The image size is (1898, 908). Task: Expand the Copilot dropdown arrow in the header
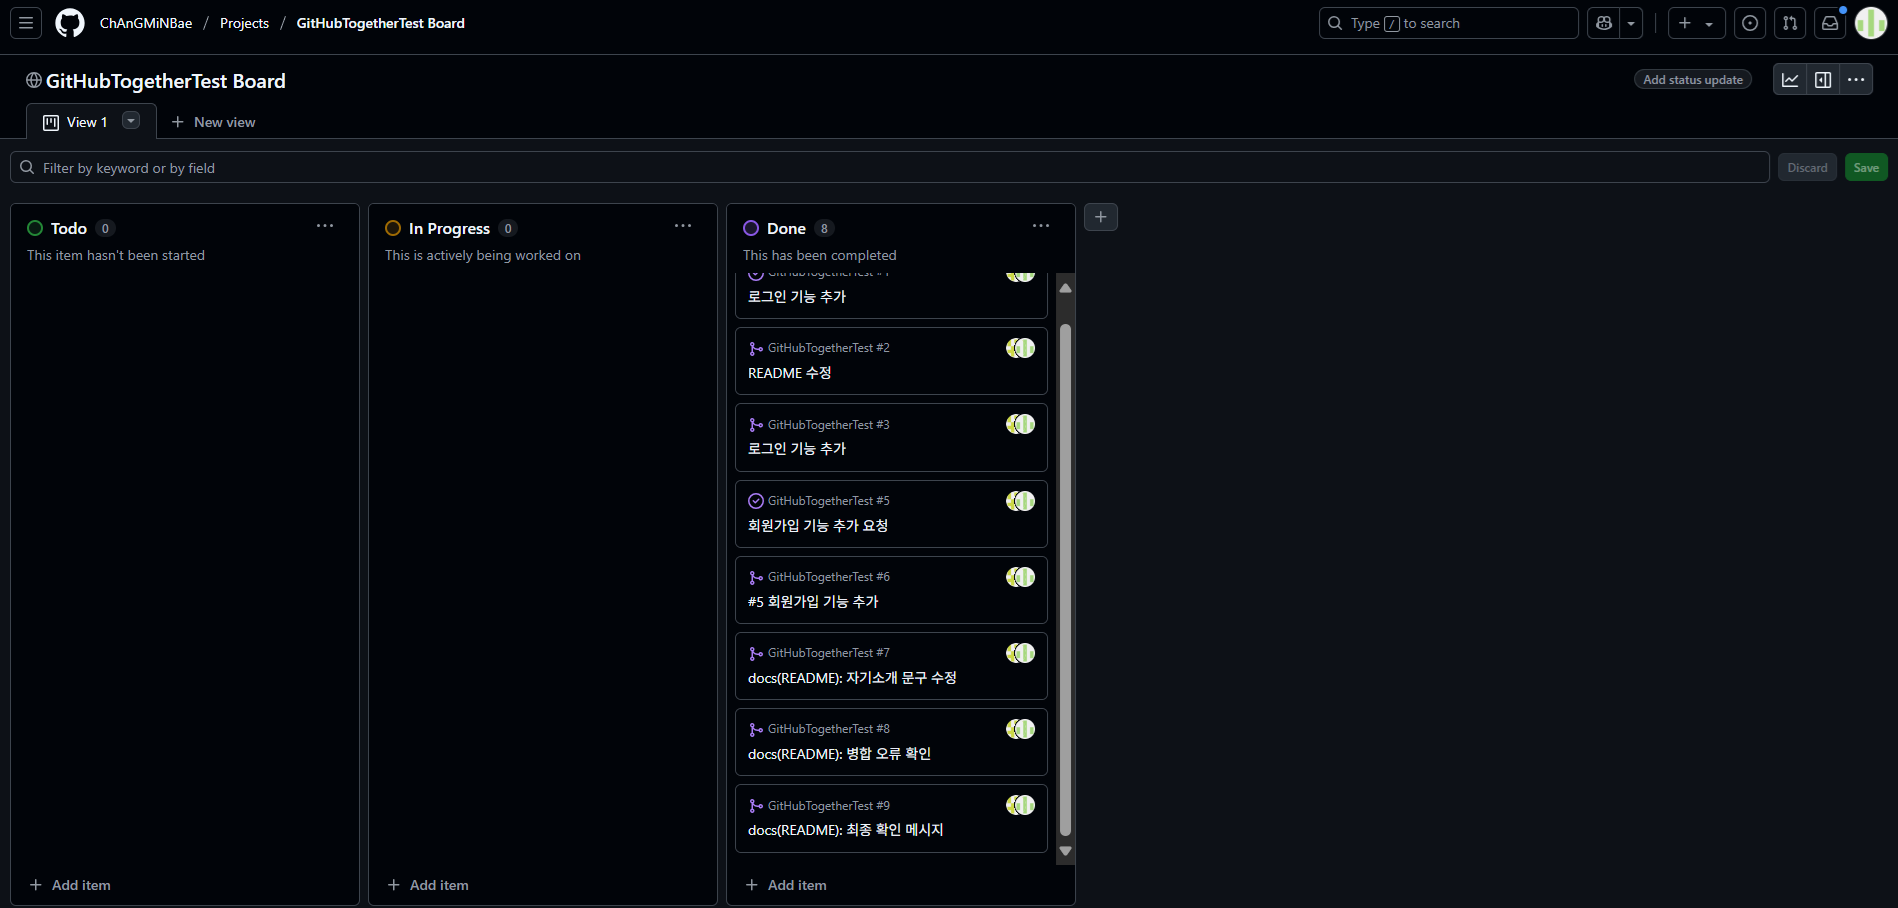click(1631, 23)
